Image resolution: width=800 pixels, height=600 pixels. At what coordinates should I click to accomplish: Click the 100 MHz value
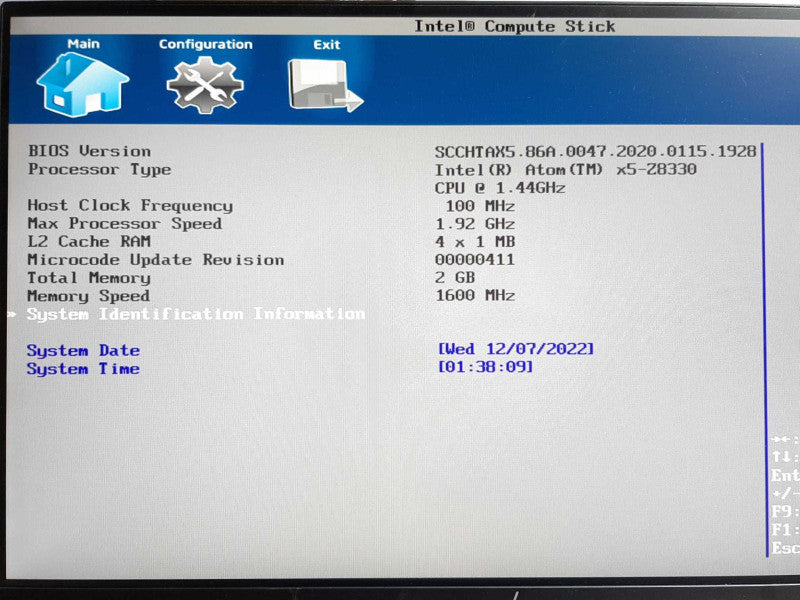click(480, 206)
